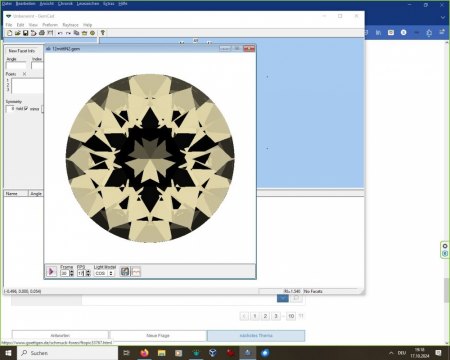The height and width of the screenshot is (360, 450).
Task: Click the Angle input field
Action: 16,66
